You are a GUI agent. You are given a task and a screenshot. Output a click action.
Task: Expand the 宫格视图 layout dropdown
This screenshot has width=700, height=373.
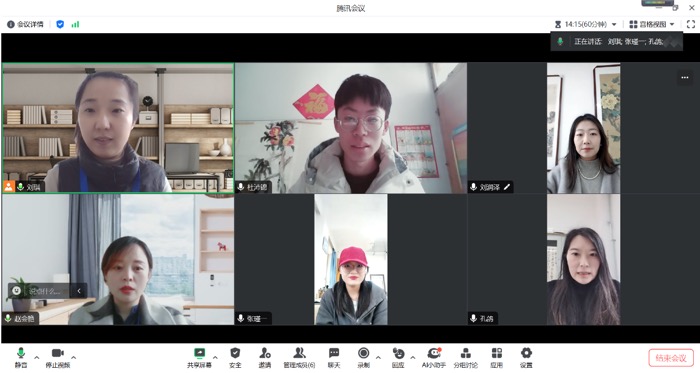[x=652, y=24]
